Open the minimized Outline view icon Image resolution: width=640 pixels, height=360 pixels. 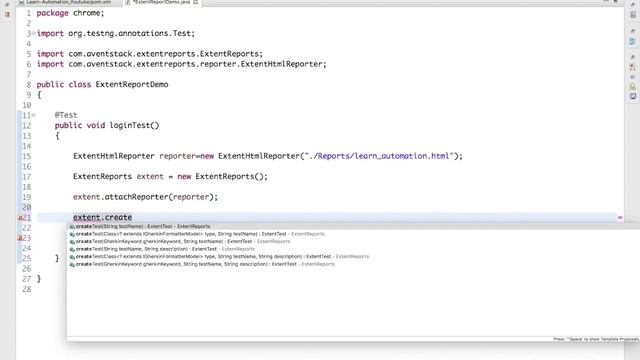pyautogui.click(x=633, y=41)
